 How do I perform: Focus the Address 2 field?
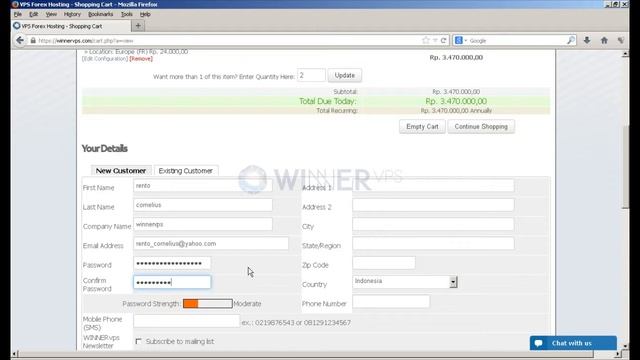[433, 205]
